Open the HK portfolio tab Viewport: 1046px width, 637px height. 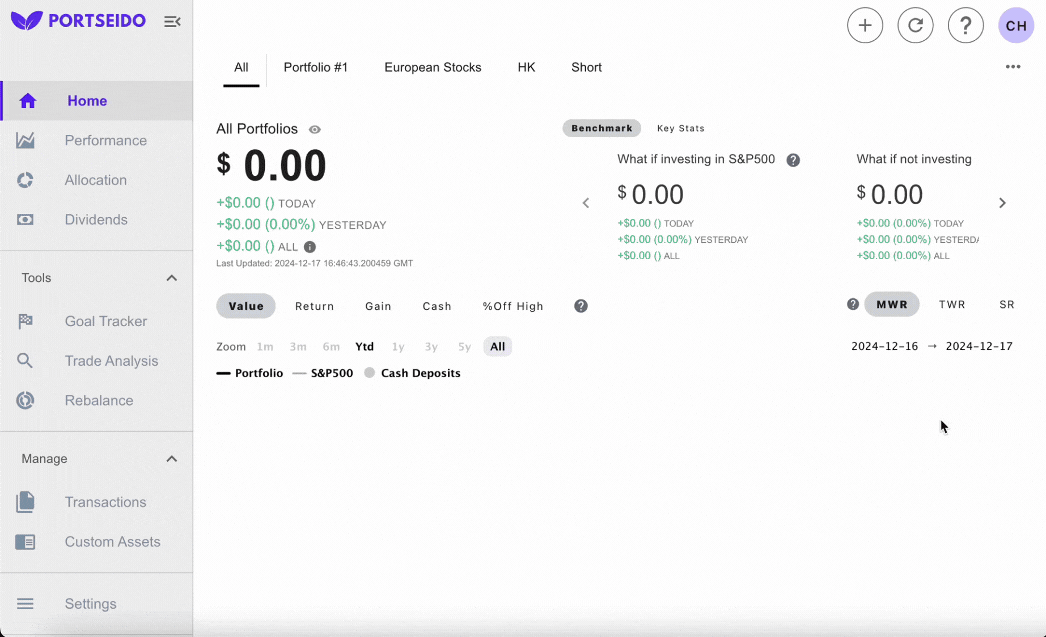[x=527, y=67]
